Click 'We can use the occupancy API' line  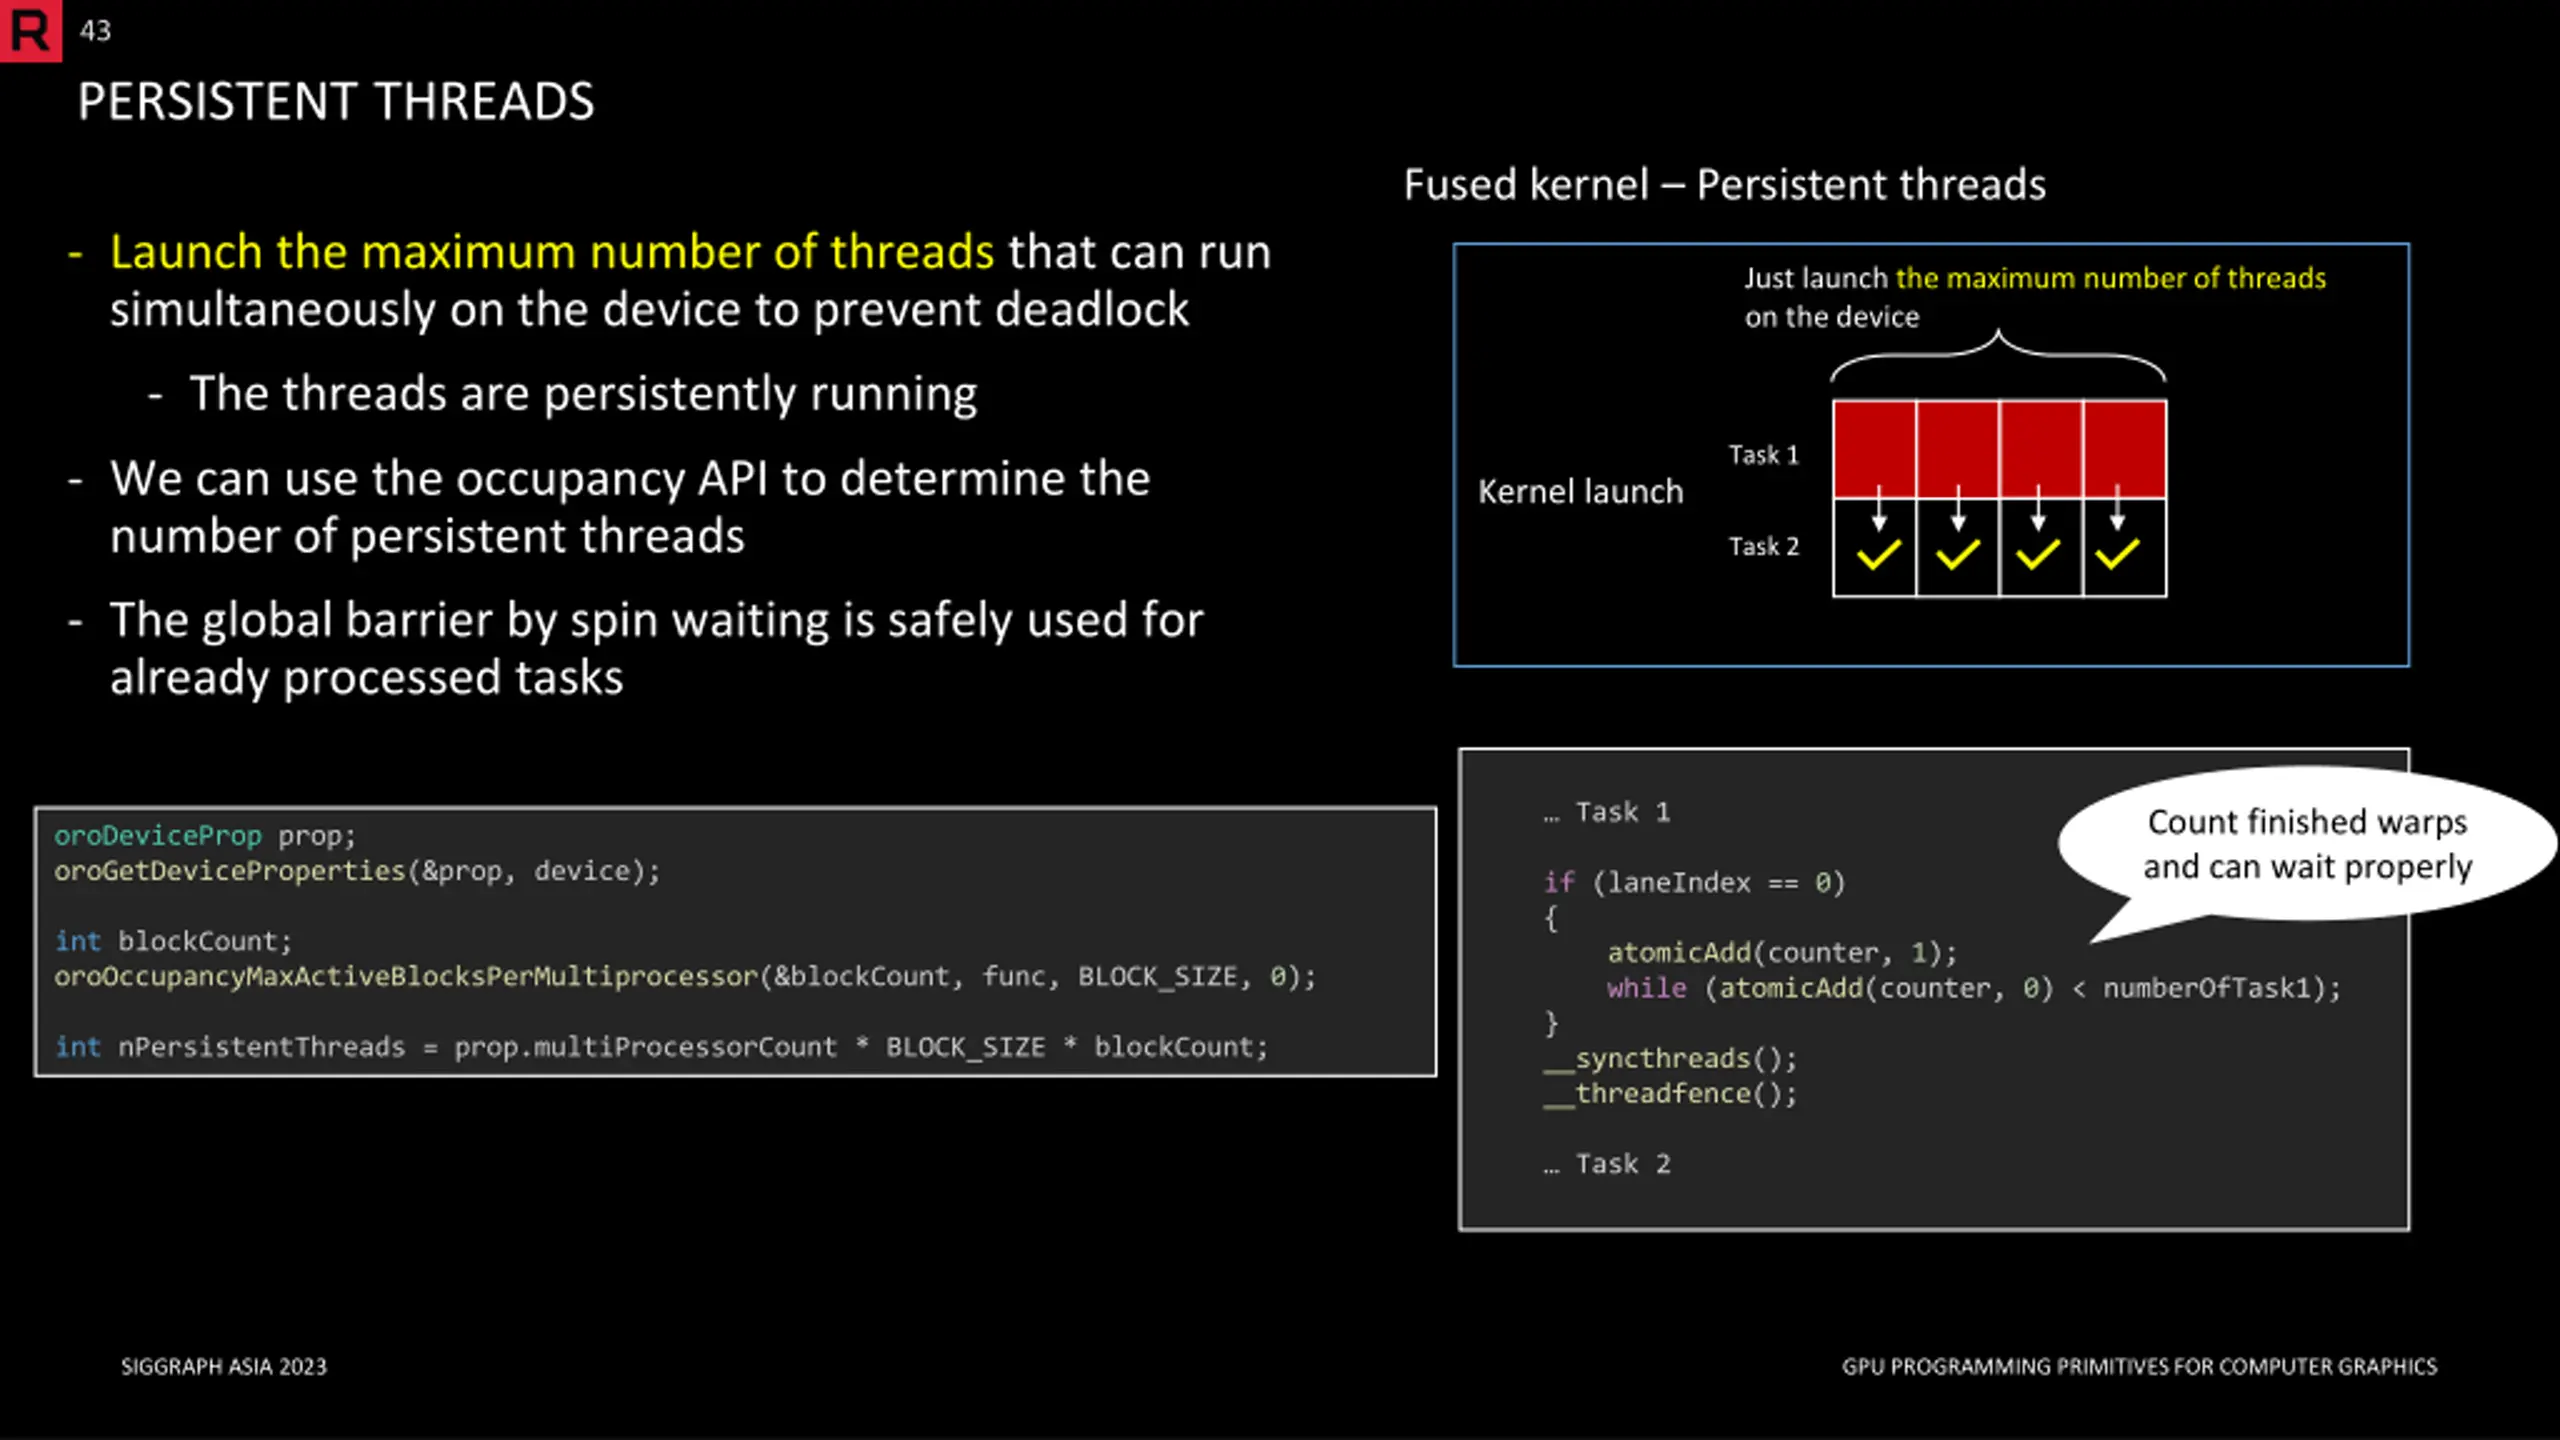coord(630,479)
